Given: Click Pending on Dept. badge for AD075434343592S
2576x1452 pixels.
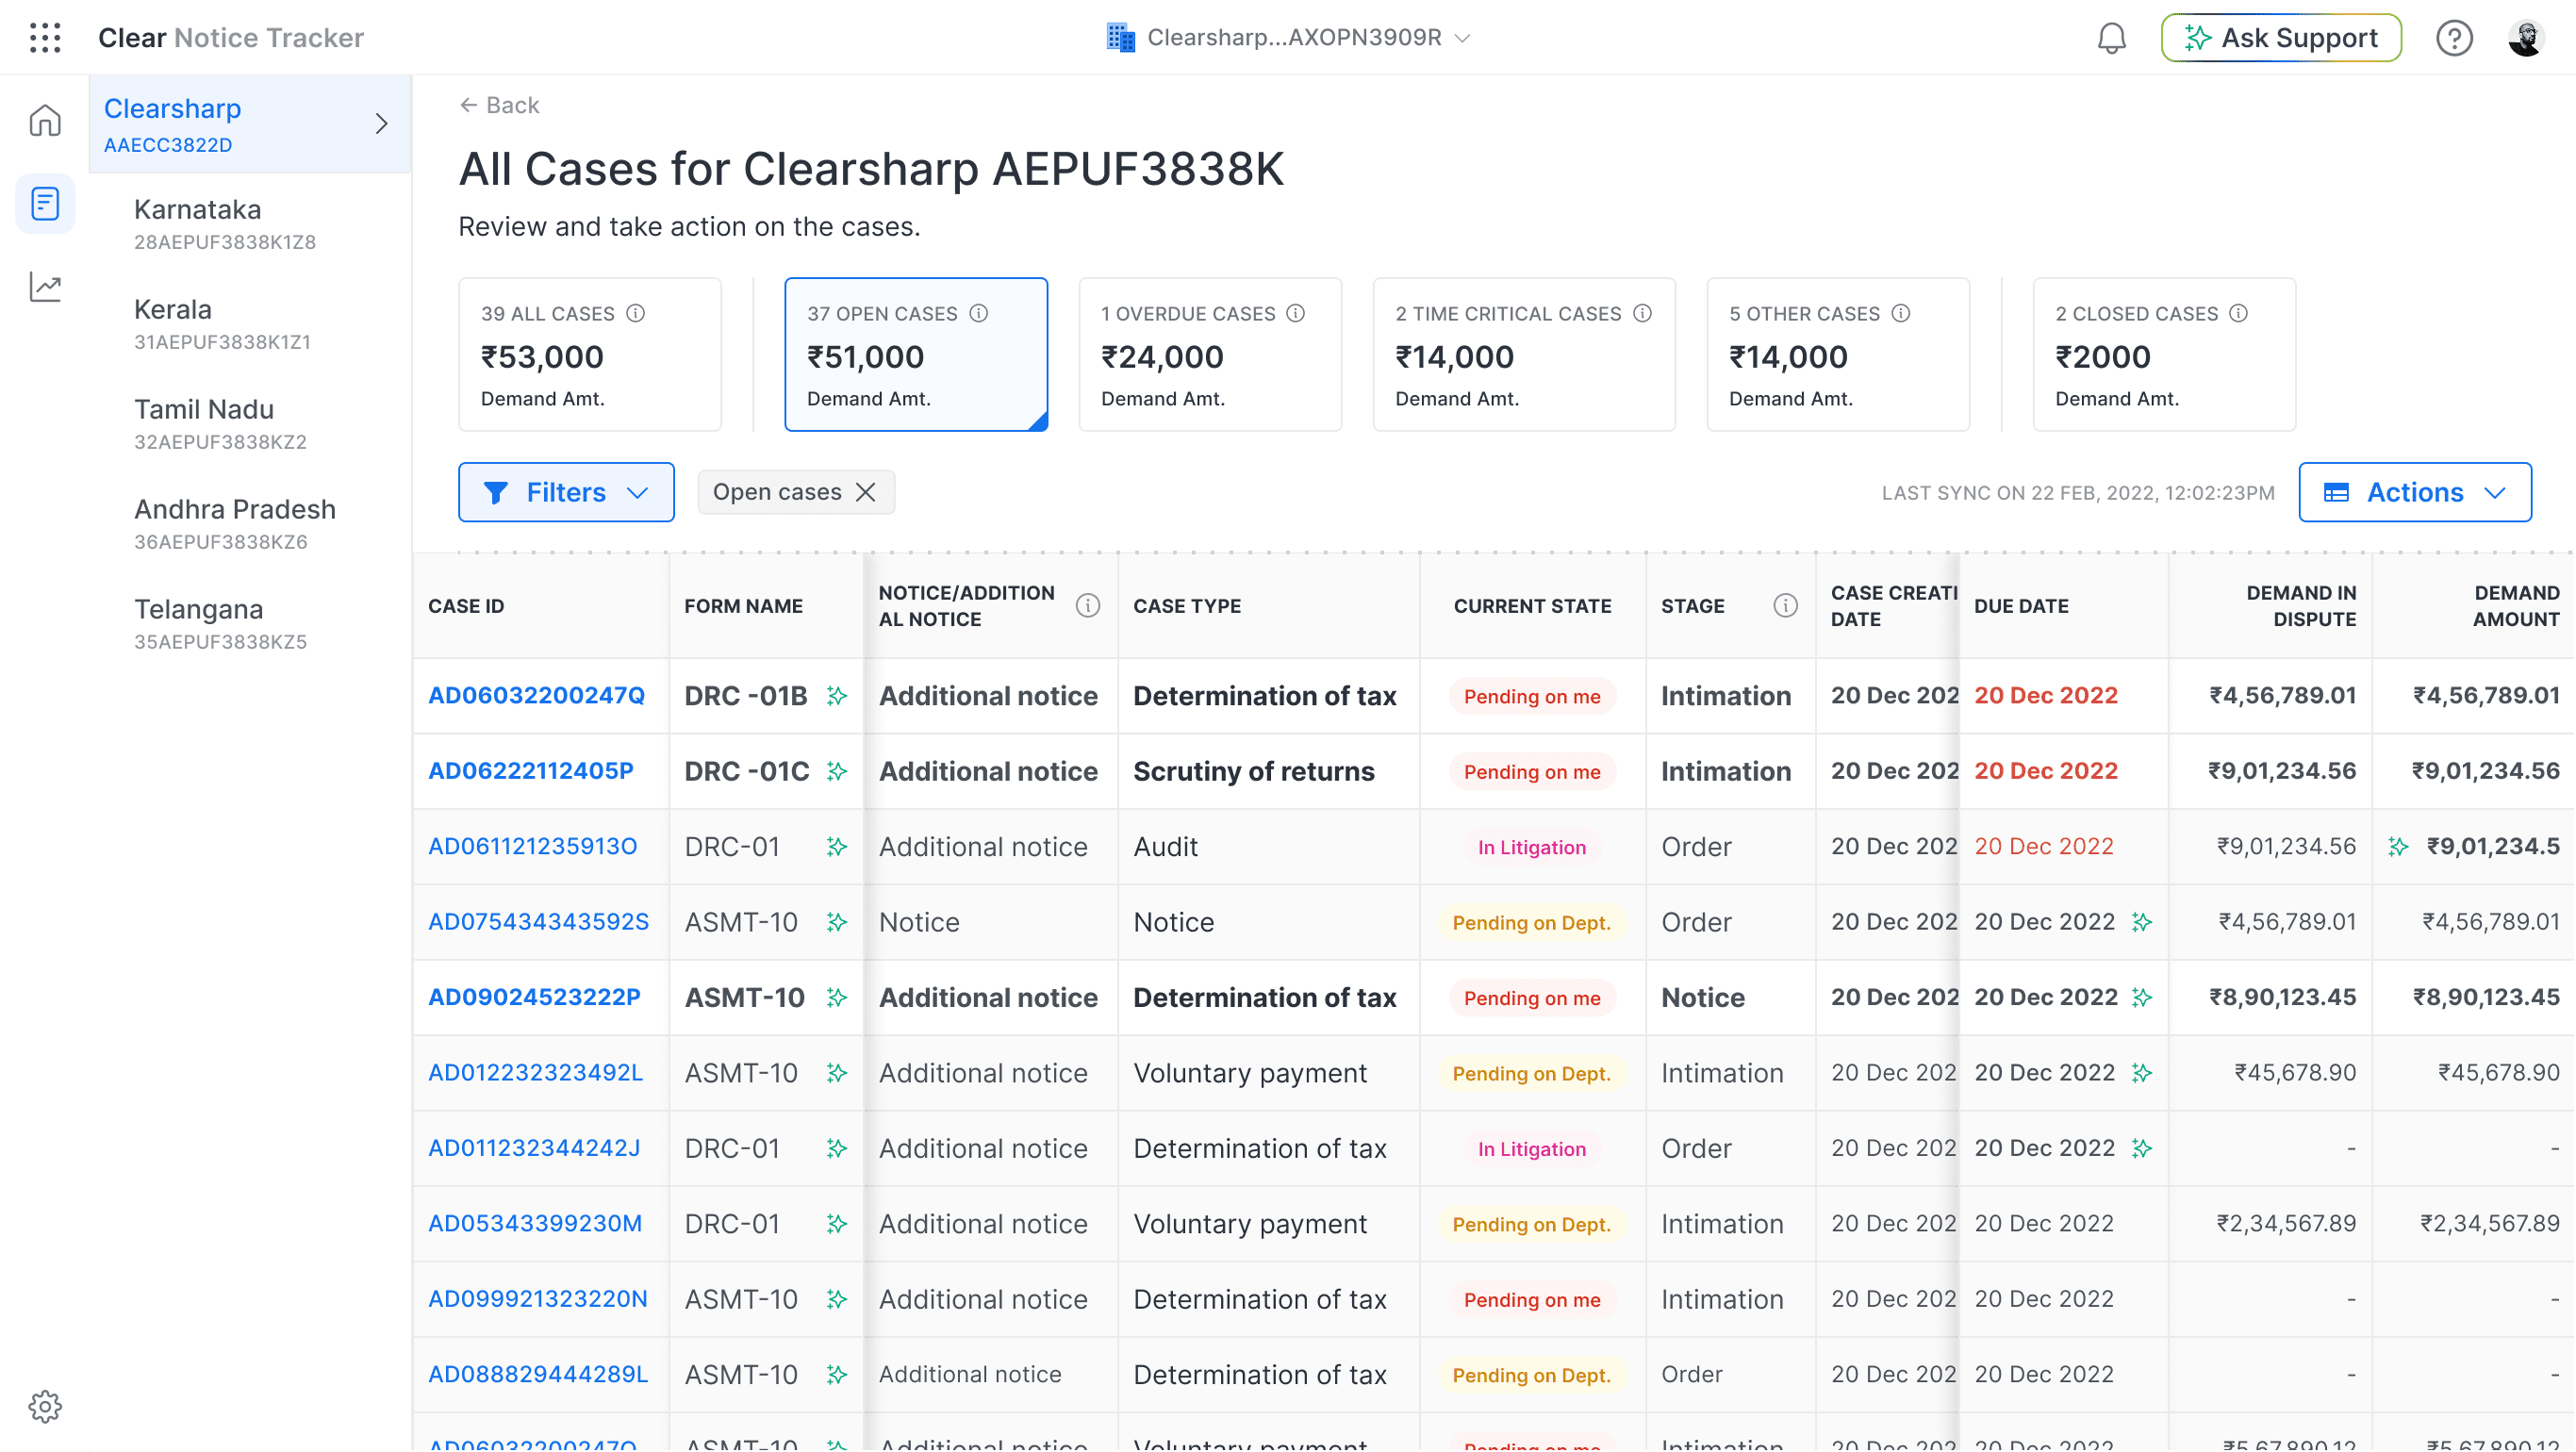Looking at the screenshot, I should click(1532, 923).
